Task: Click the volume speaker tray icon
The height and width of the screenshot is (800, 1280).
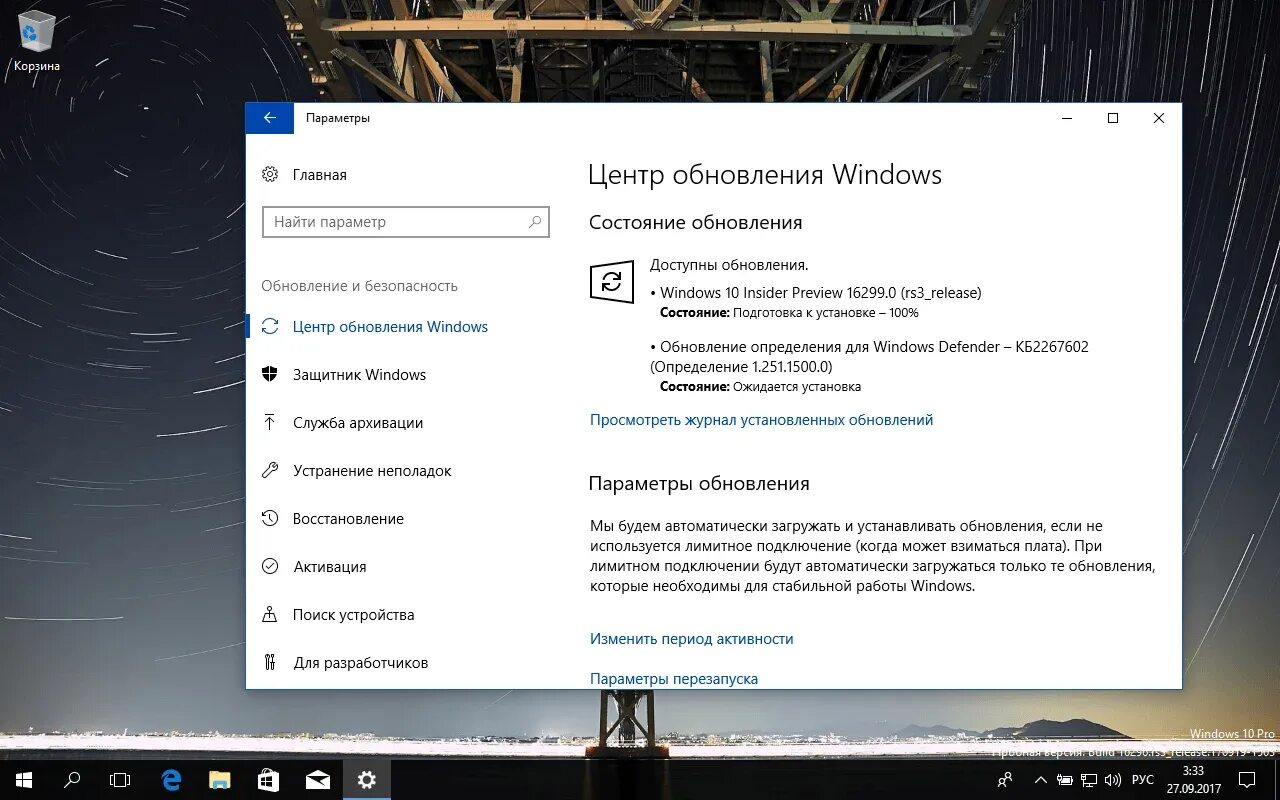Action: tap(1112, 780)
